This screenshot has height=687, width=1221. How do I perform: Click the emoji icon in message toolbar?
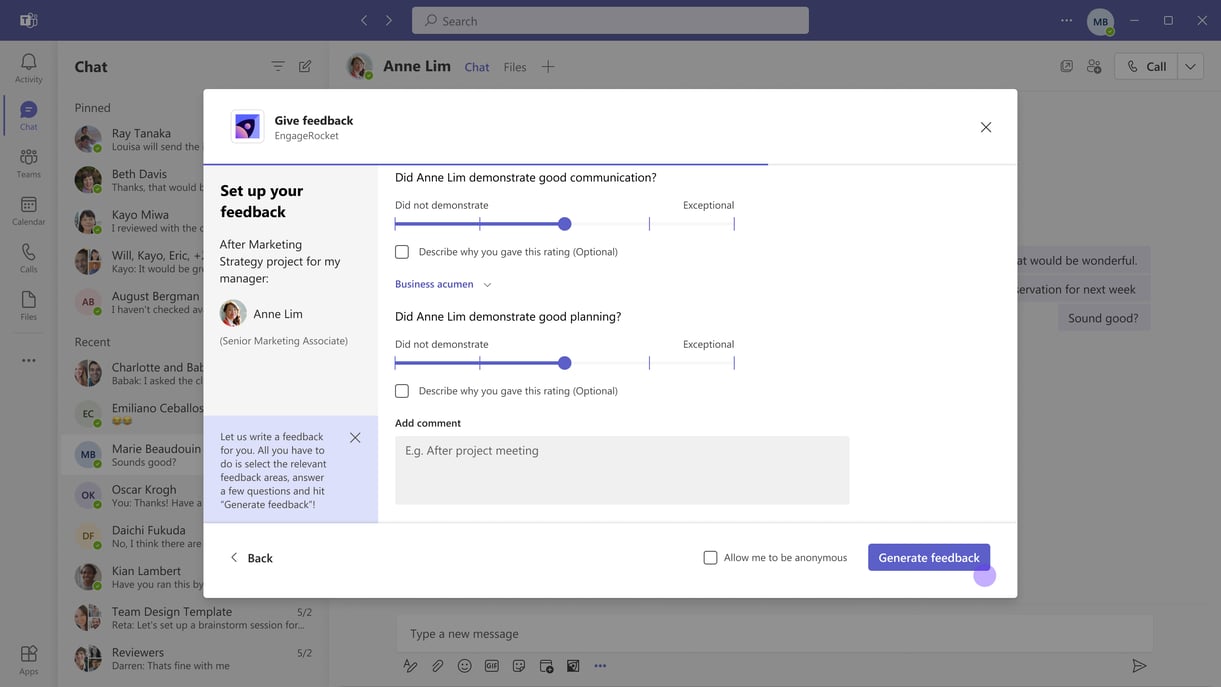tap(464, 666)
